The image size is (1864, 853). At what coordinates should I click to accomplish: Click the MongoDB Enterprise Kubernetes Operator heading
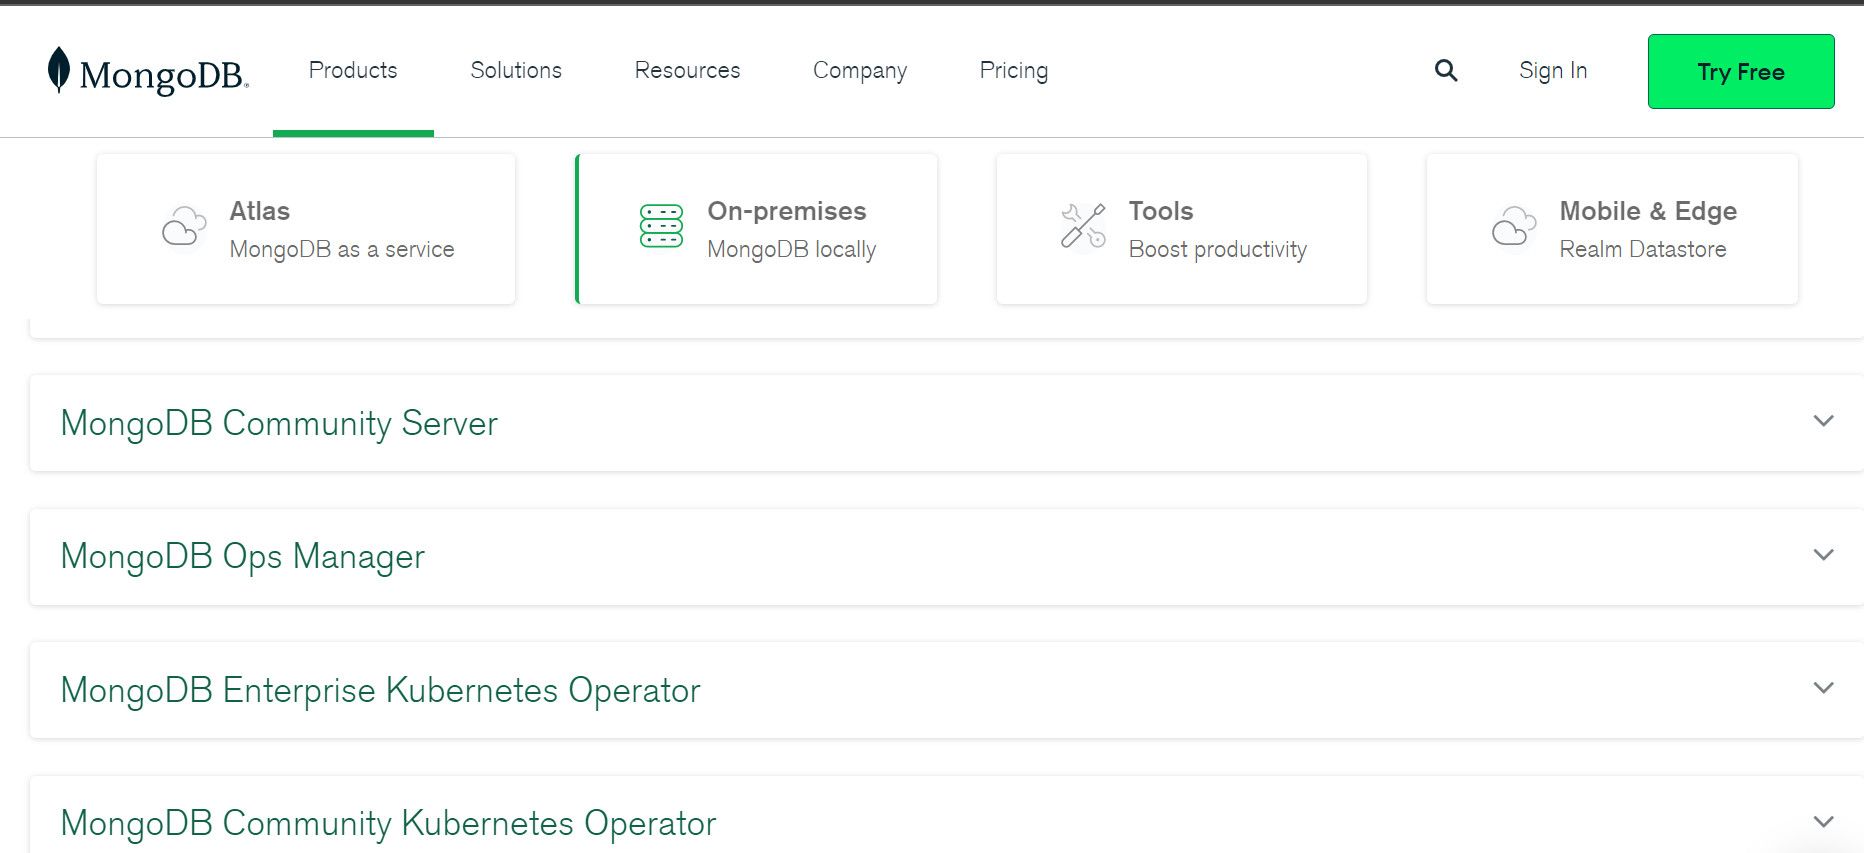click(x=380, y=690)
